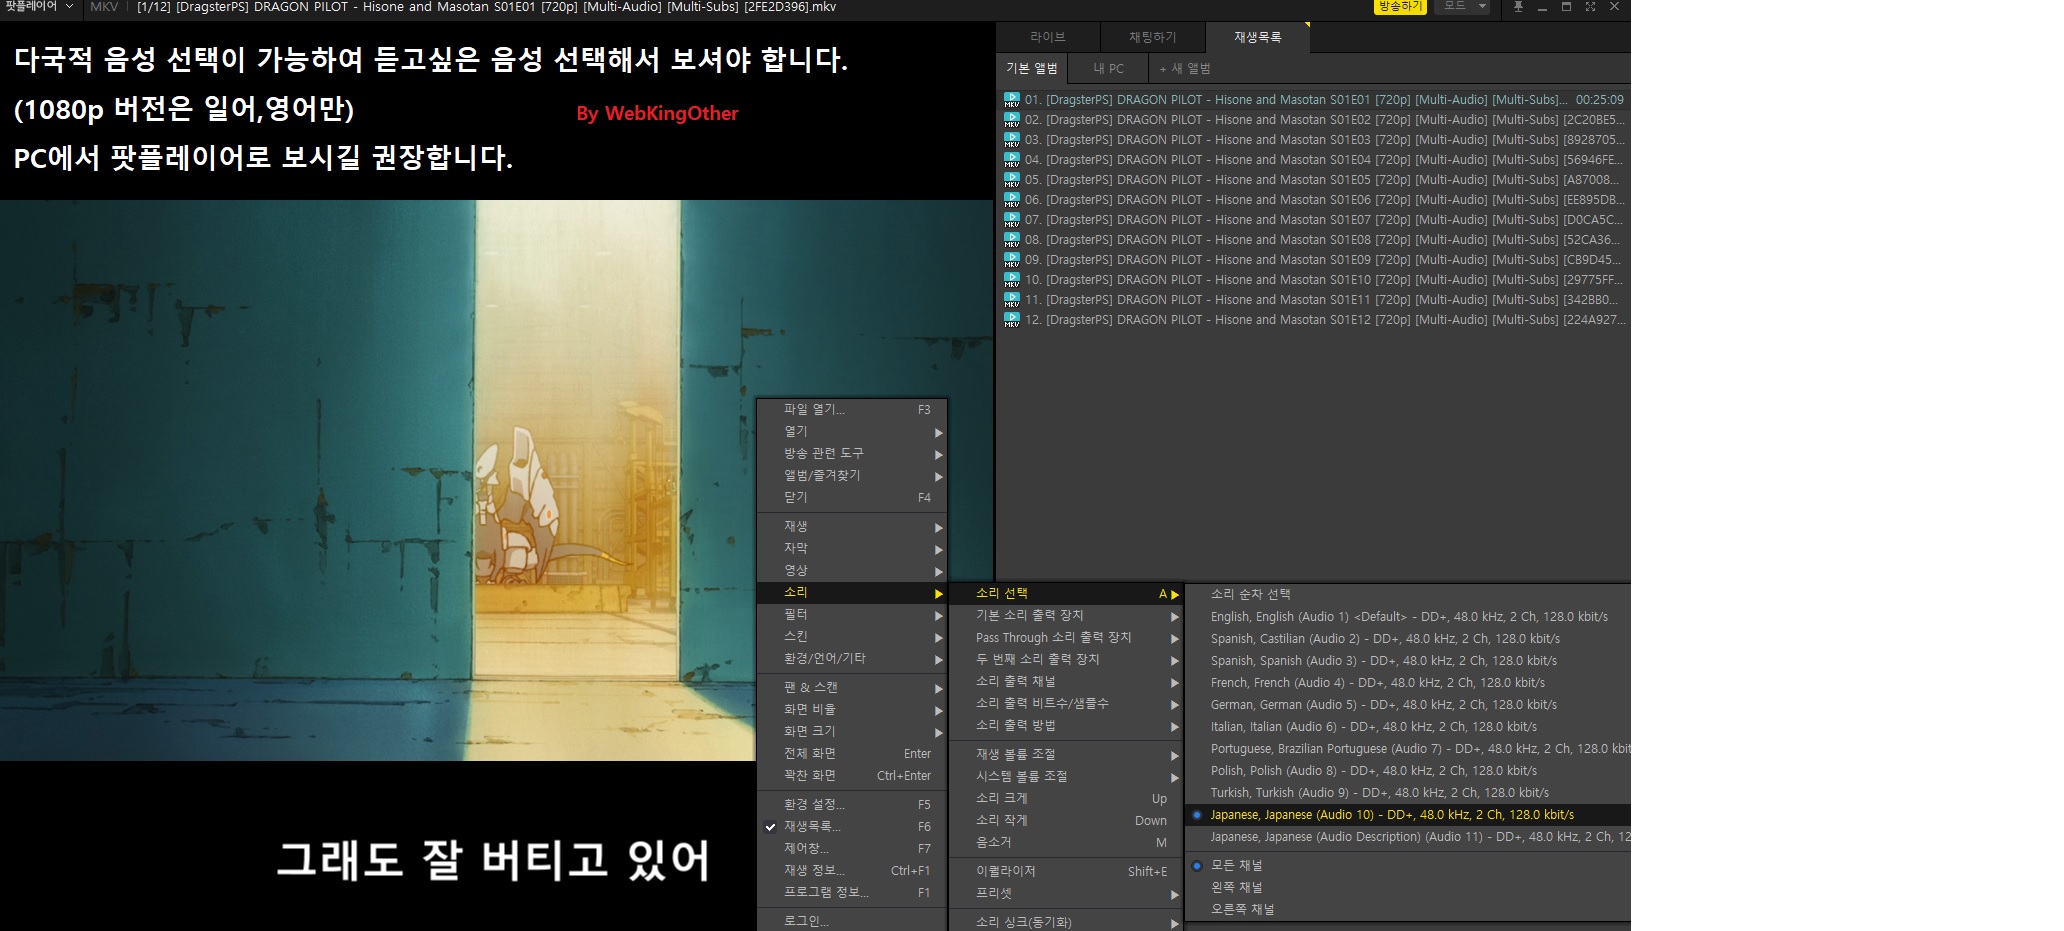Viewport: 2064px width, 931px height.
Task: Click the MKV file icon of playlist item 08
Action: click(x=1011, y=240)
